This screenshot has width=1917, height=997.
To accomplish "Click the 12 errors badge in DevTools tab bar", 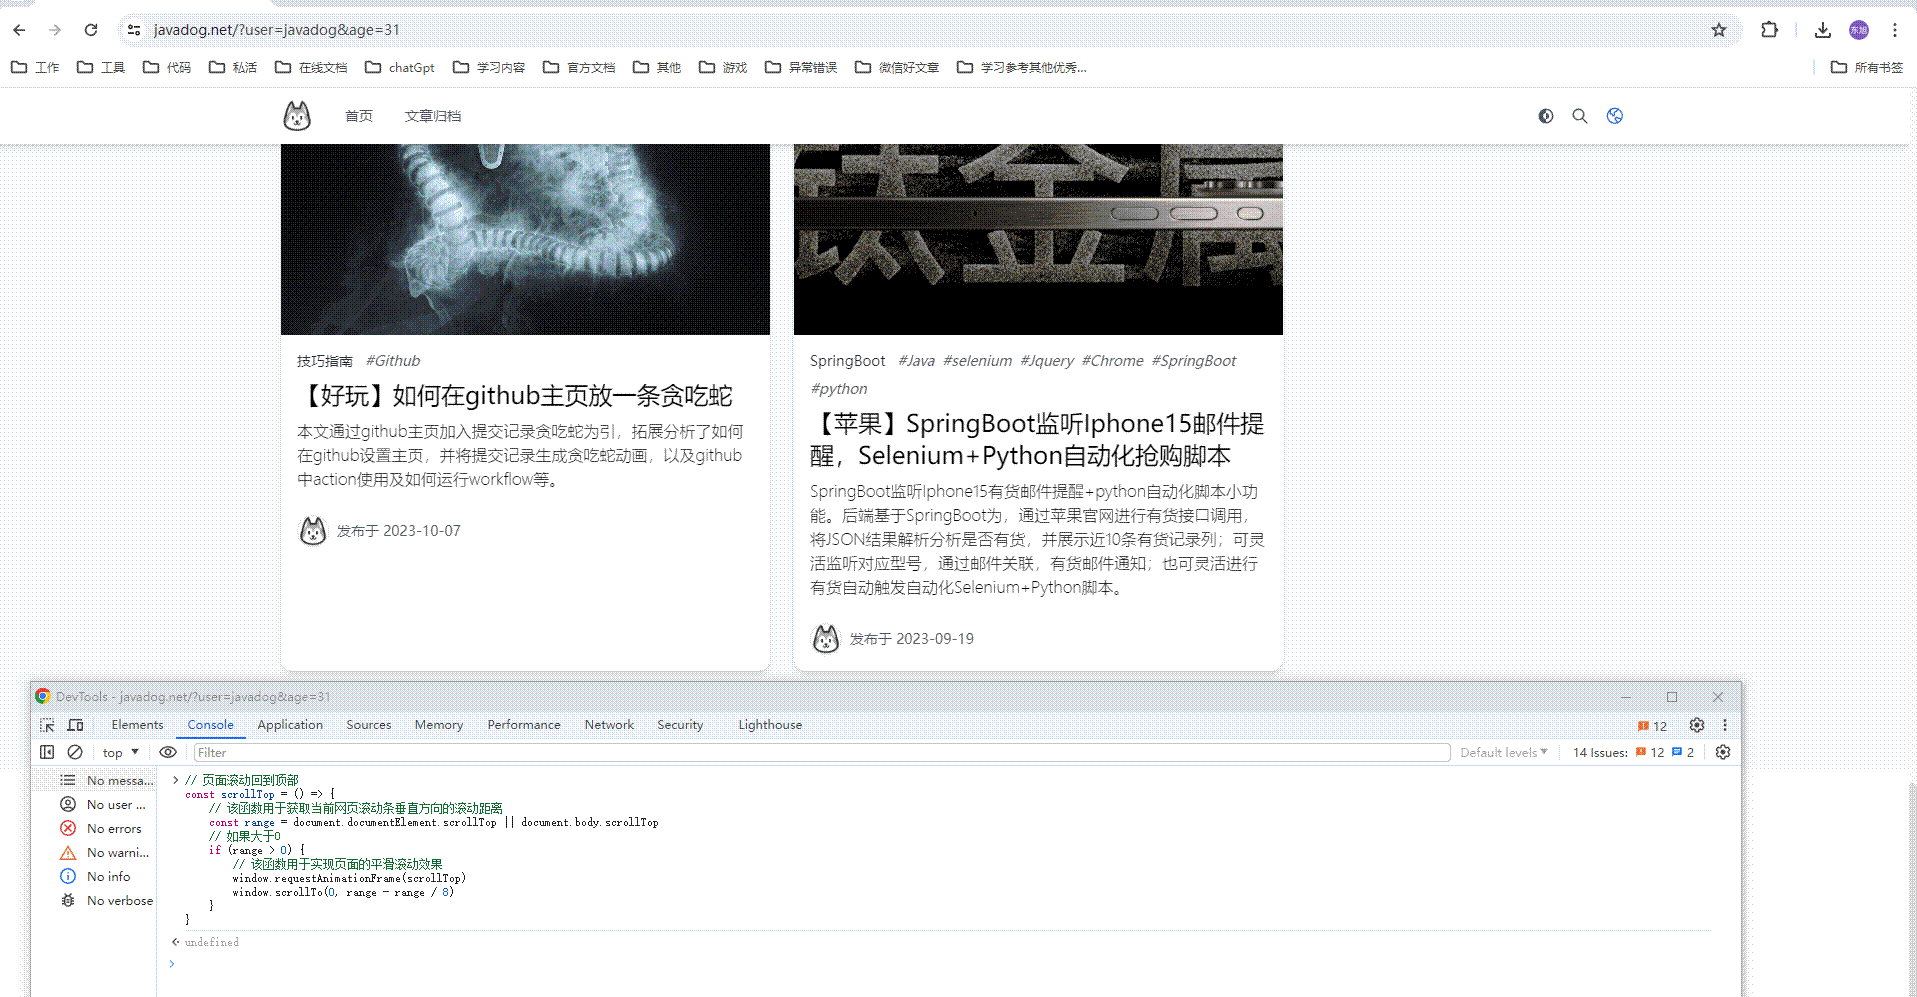I will [1652, 726].
